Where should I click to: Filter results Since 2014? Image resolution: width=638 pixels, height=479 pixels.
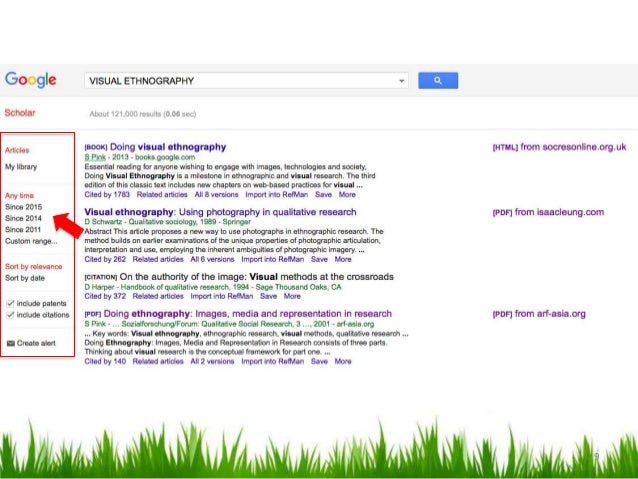24,218
